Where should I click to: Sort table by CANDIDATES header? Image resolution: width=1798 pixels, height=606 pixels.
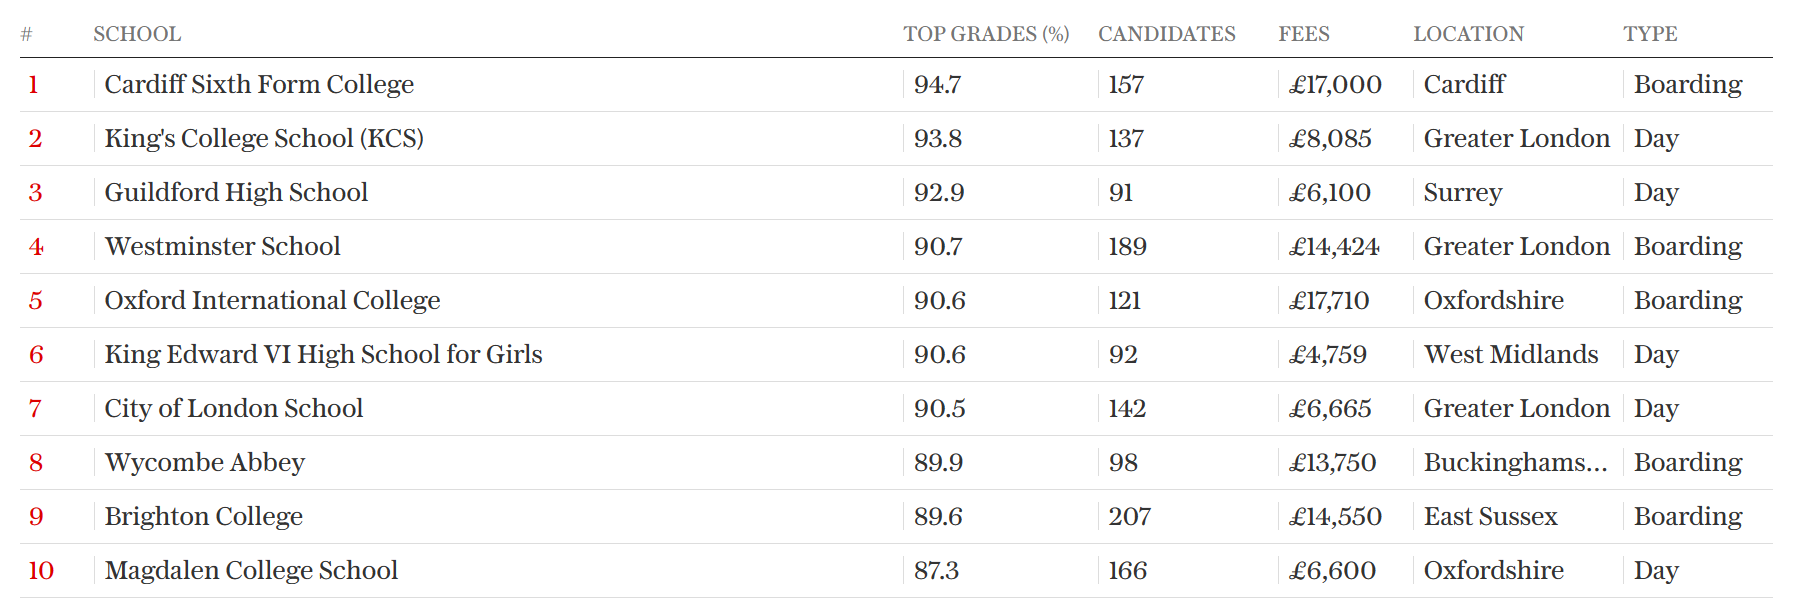[1167, 34]
